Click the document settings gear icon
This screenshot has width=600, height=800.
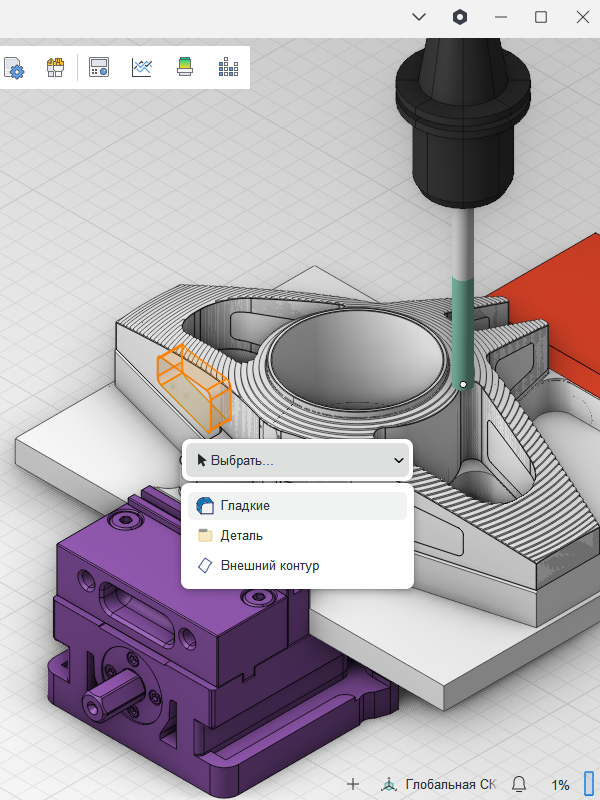pyautogui.click(x=14, y=68)
